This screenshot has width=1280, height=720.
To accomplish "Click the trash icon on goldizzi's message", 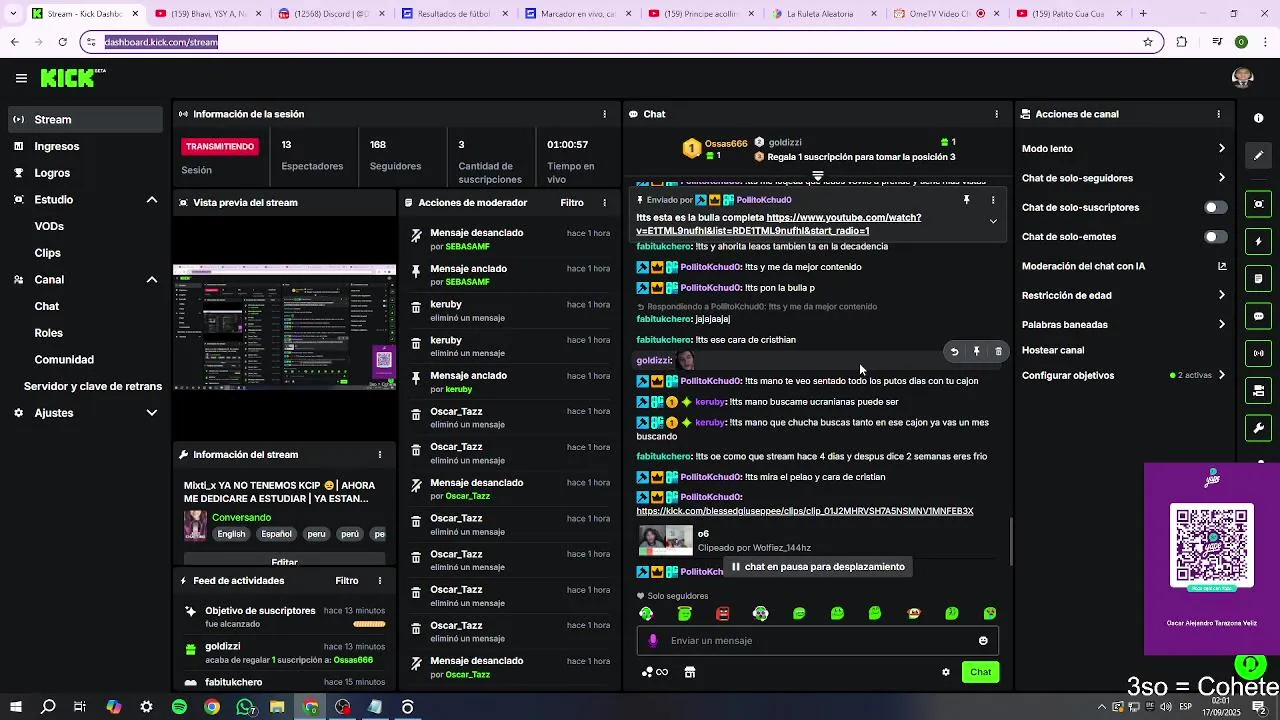I will (998, 352).
